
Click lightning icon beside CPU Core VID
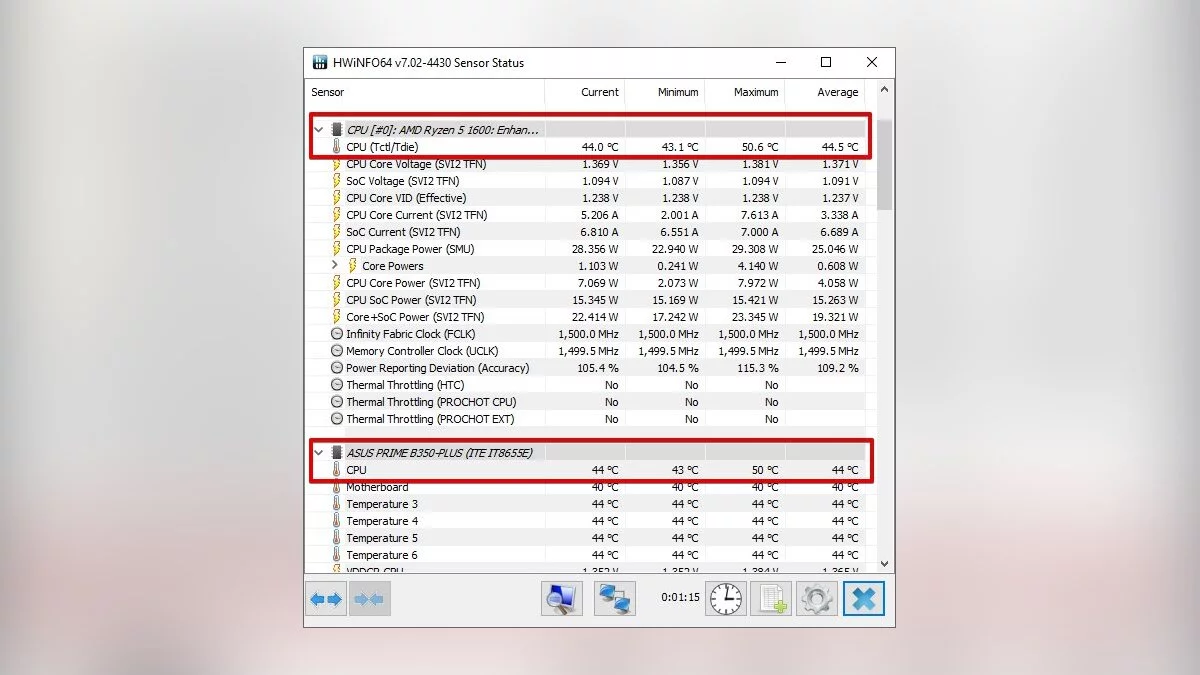click(336, 198)
